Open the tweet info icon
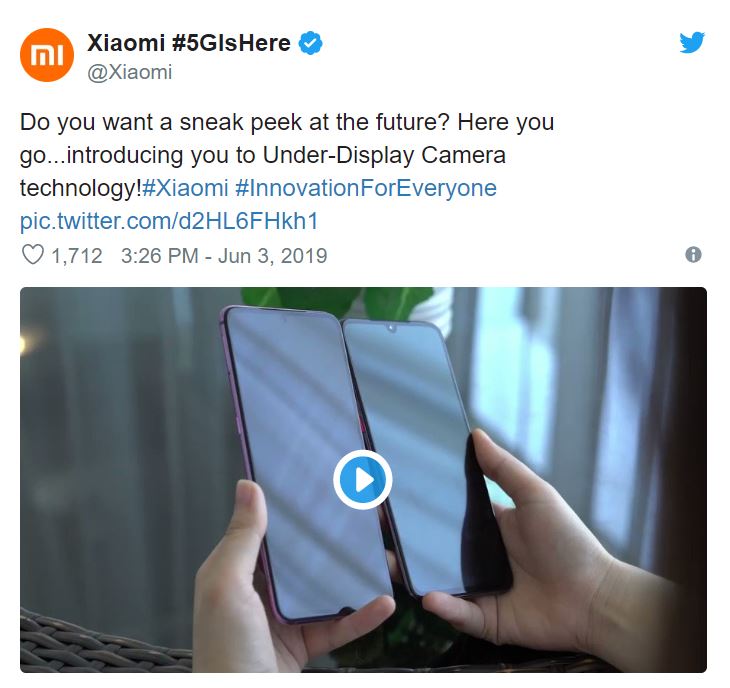 693,255
